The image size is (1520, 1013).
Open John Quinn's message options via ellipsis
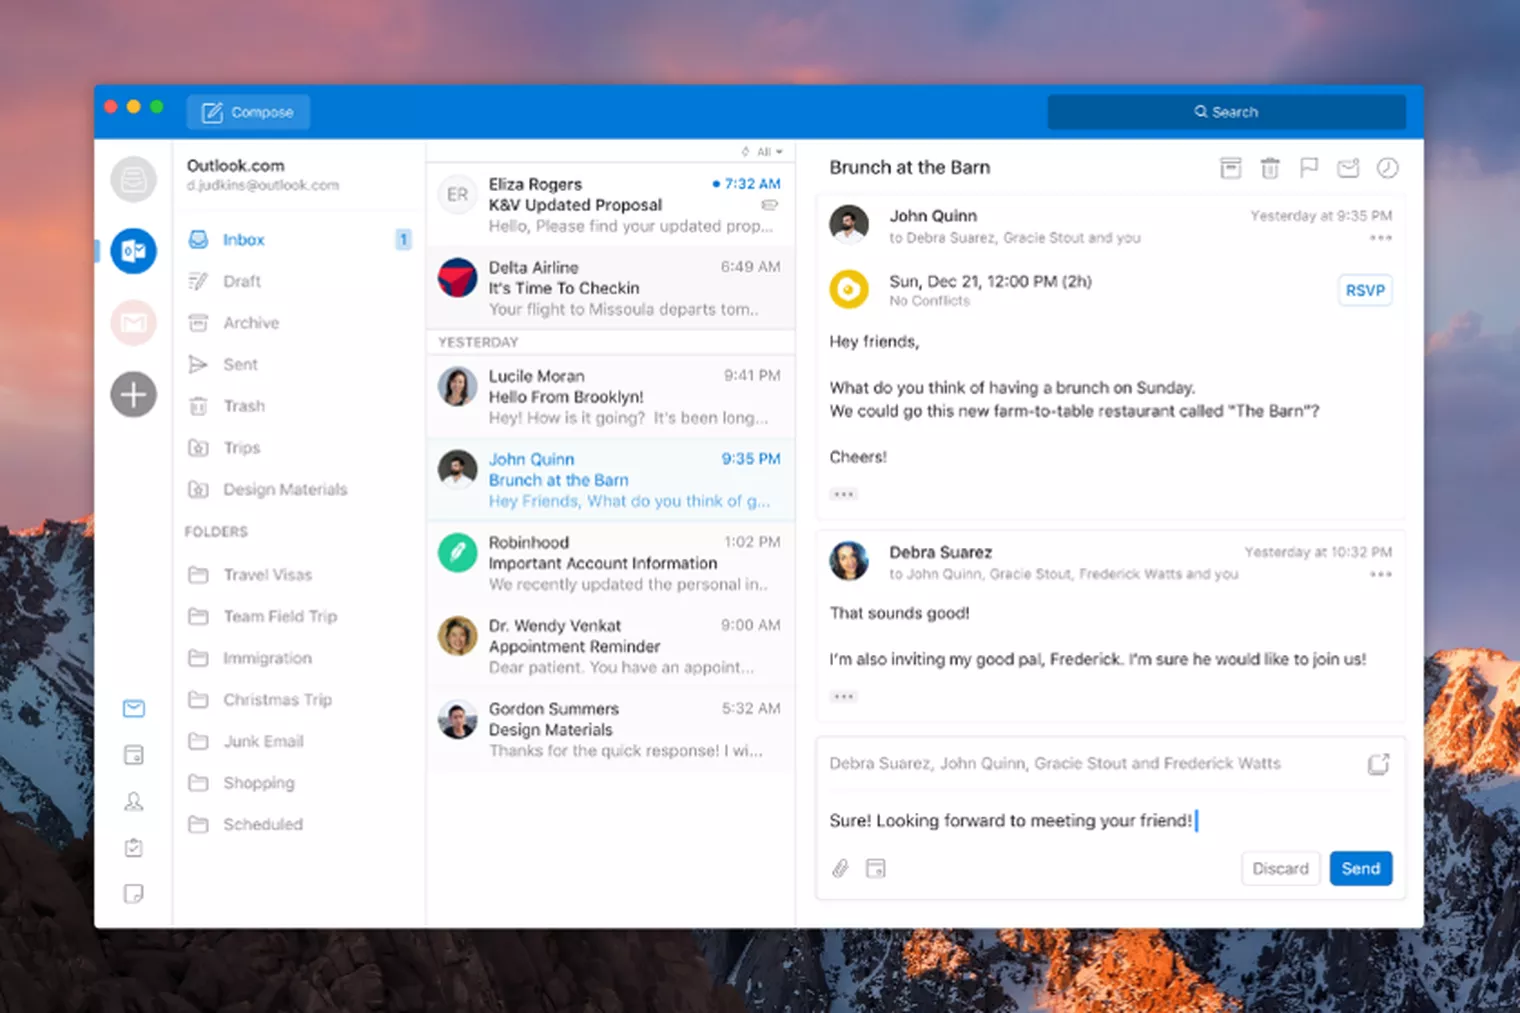1381,238
